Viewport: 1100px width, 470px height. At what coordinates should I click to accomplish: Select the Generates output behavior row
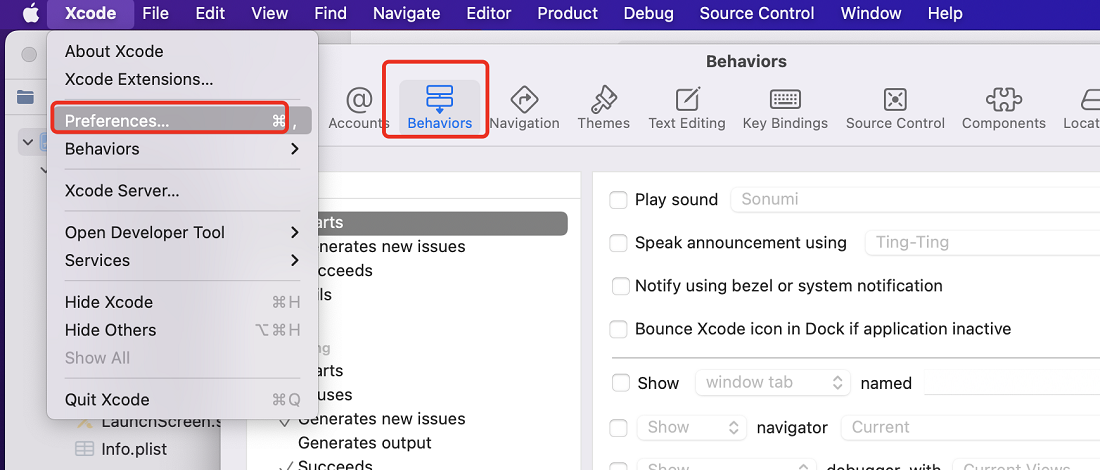pyautogui.click(x=365, y=443)
